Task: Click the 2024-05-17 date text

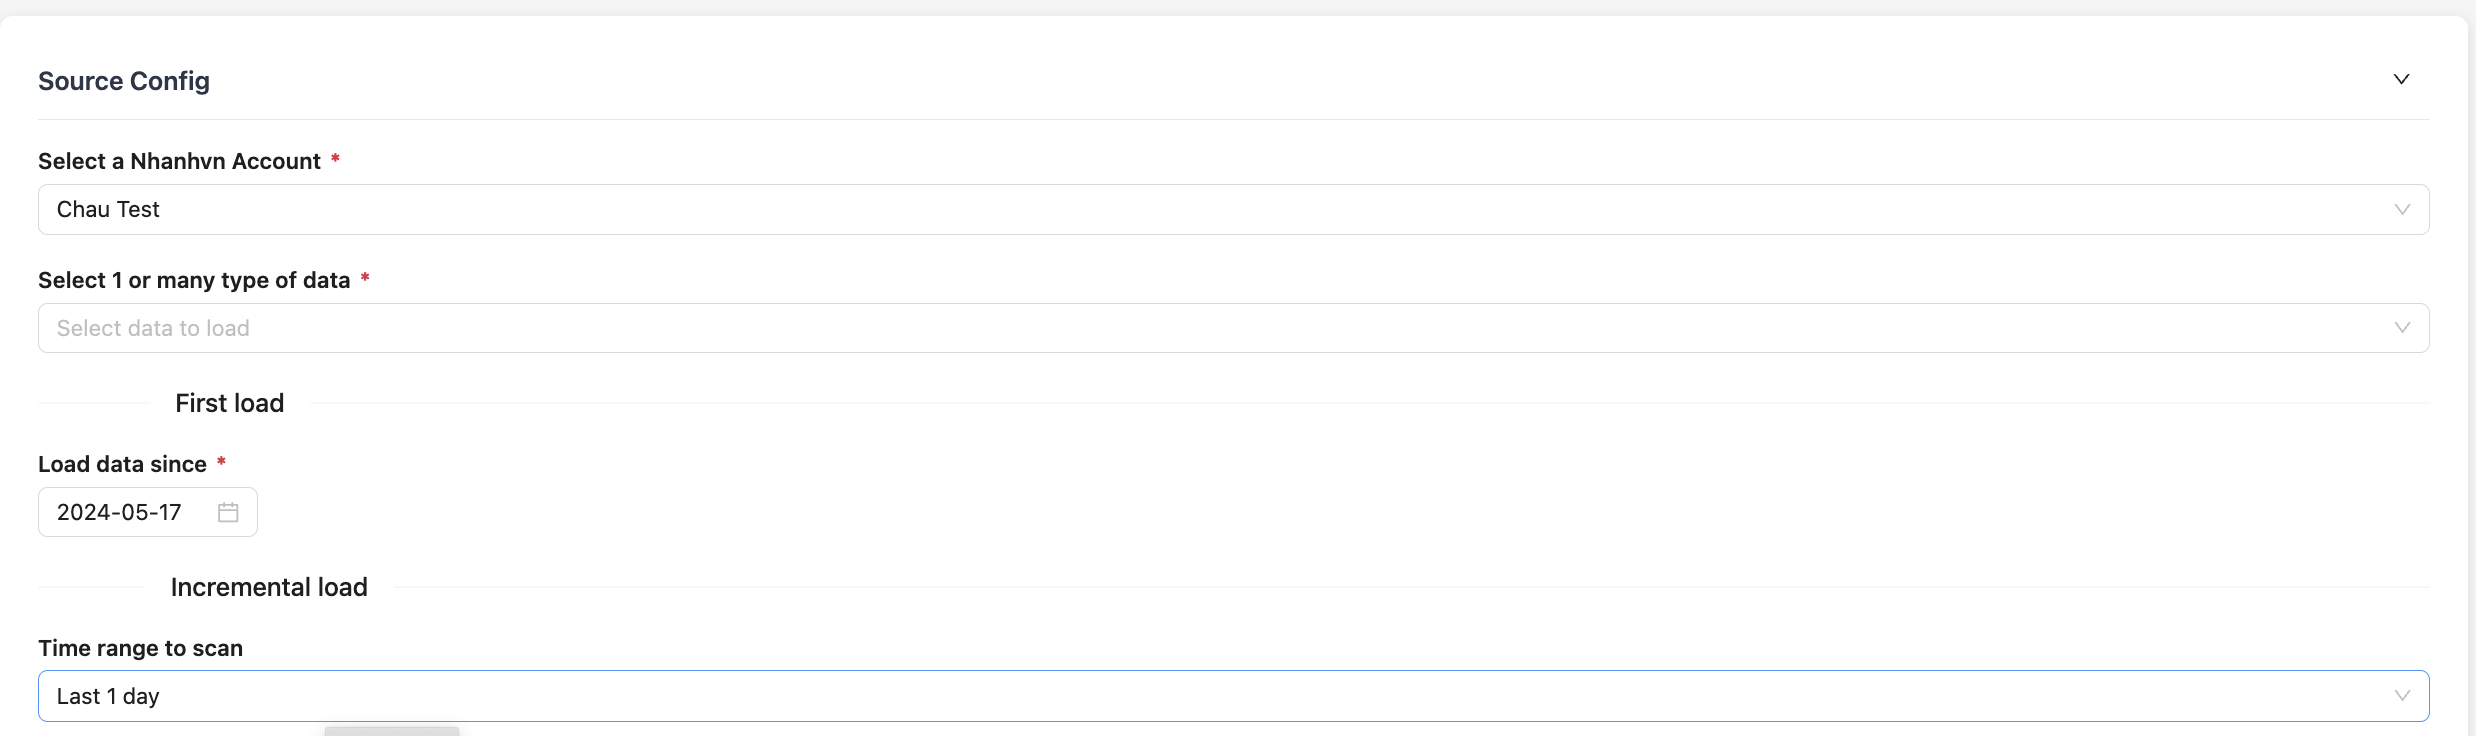Action: click(x=119, y=512)
